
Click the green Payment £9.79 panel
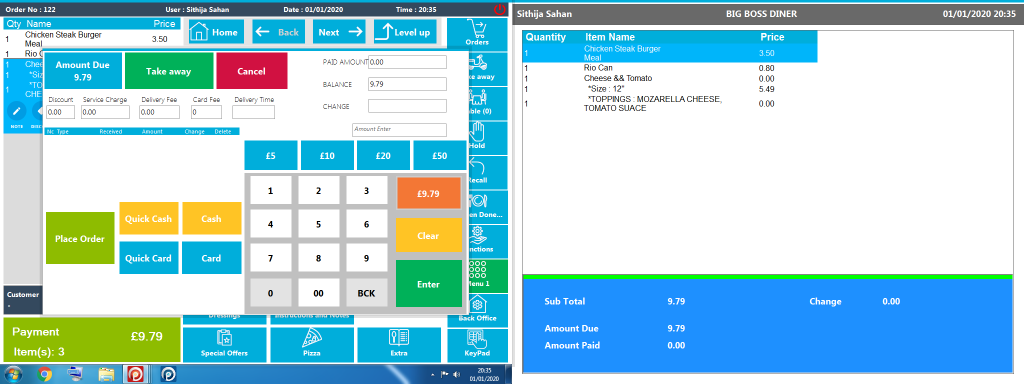click(x=91, y=340)
